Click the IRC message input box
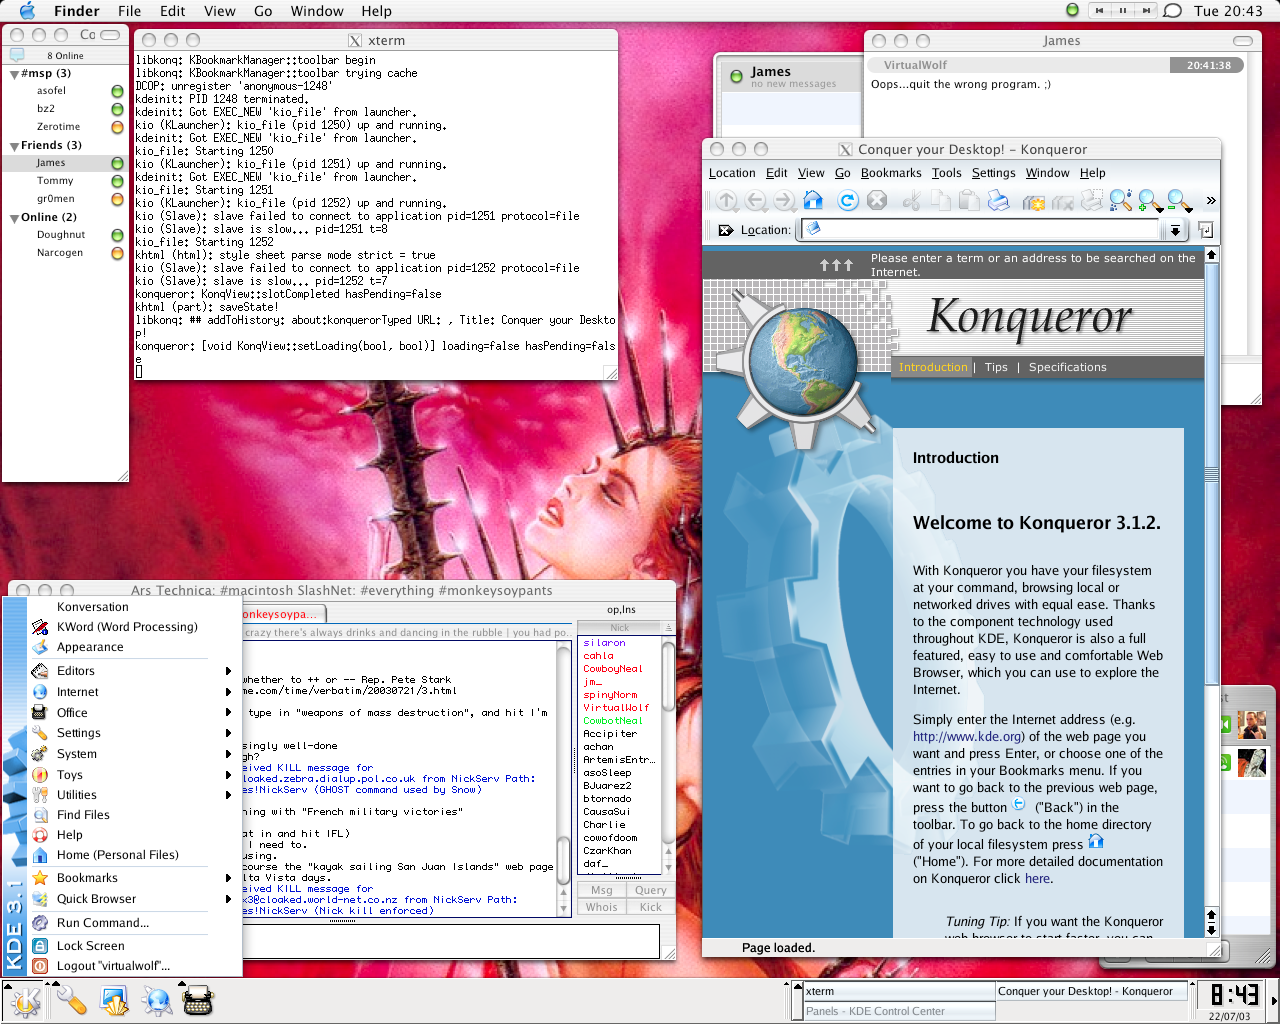The height and width of the screenshot is (1024, 1280). click(450, 941)
